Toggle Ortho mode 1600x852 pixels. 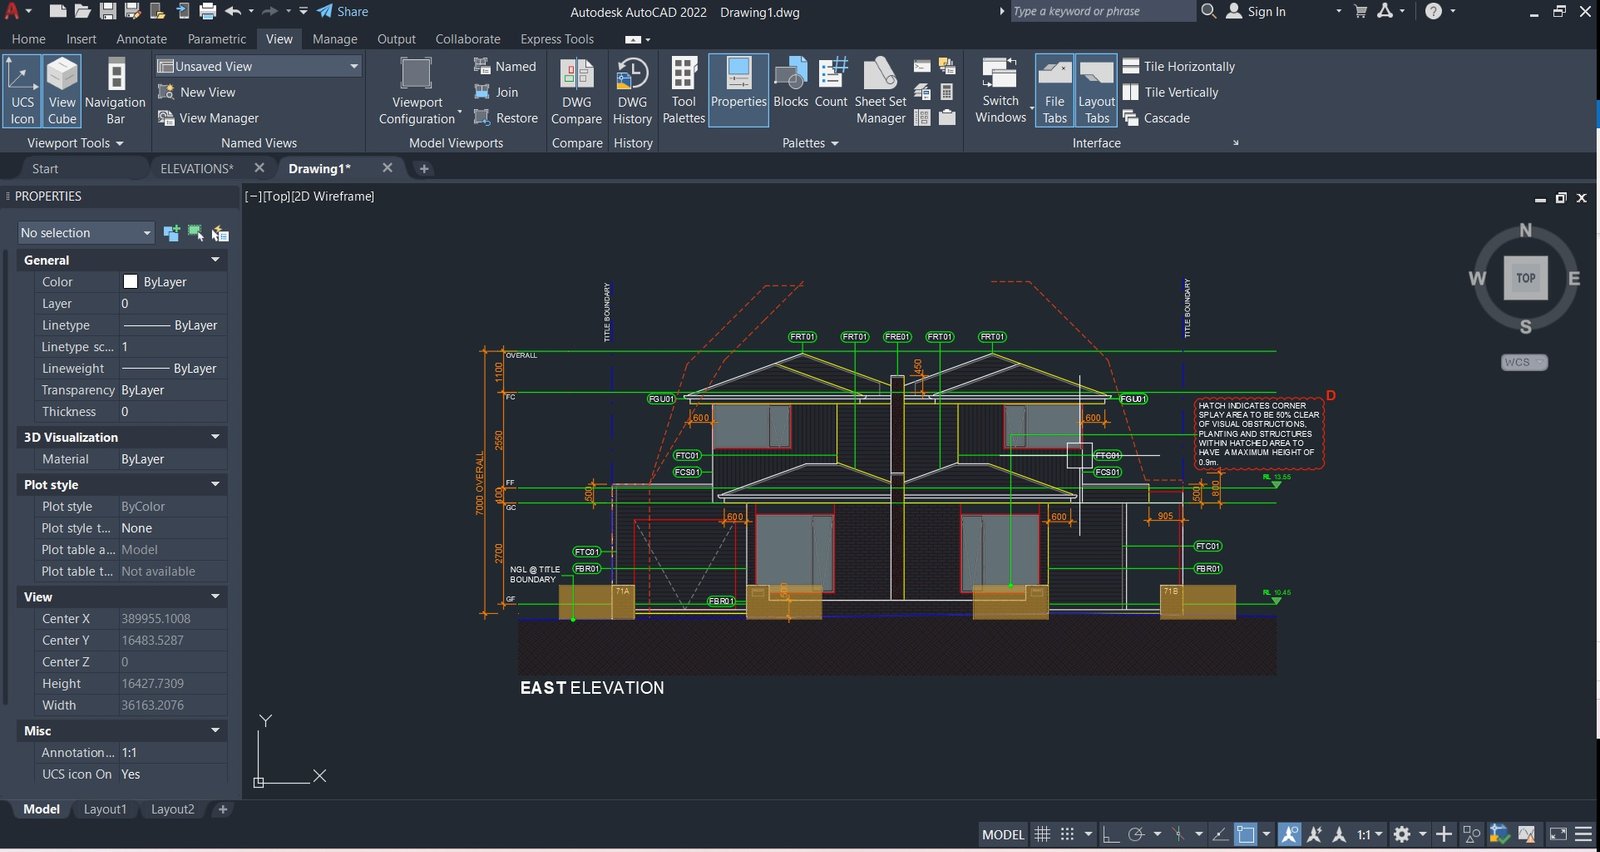[1110, 834]
